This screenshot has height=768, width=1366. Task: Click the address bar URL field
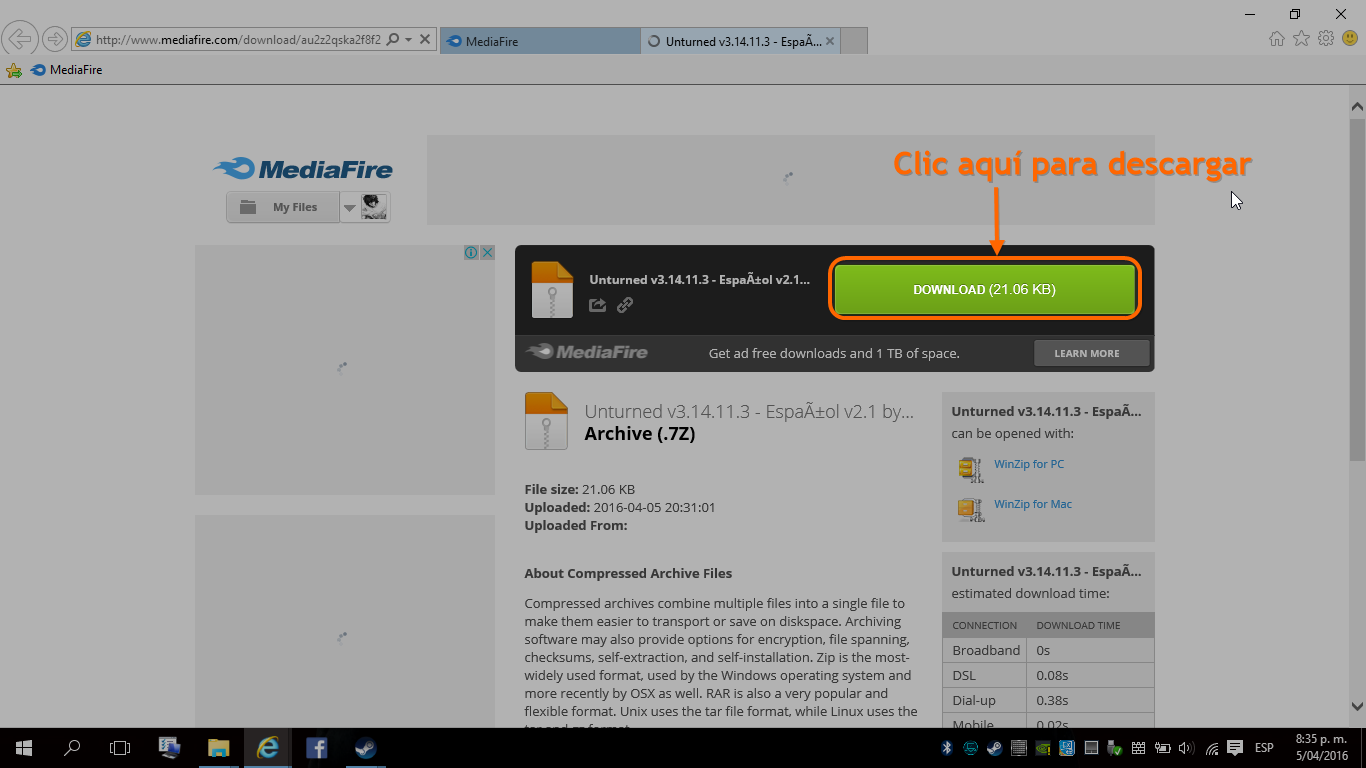[238, 40]
